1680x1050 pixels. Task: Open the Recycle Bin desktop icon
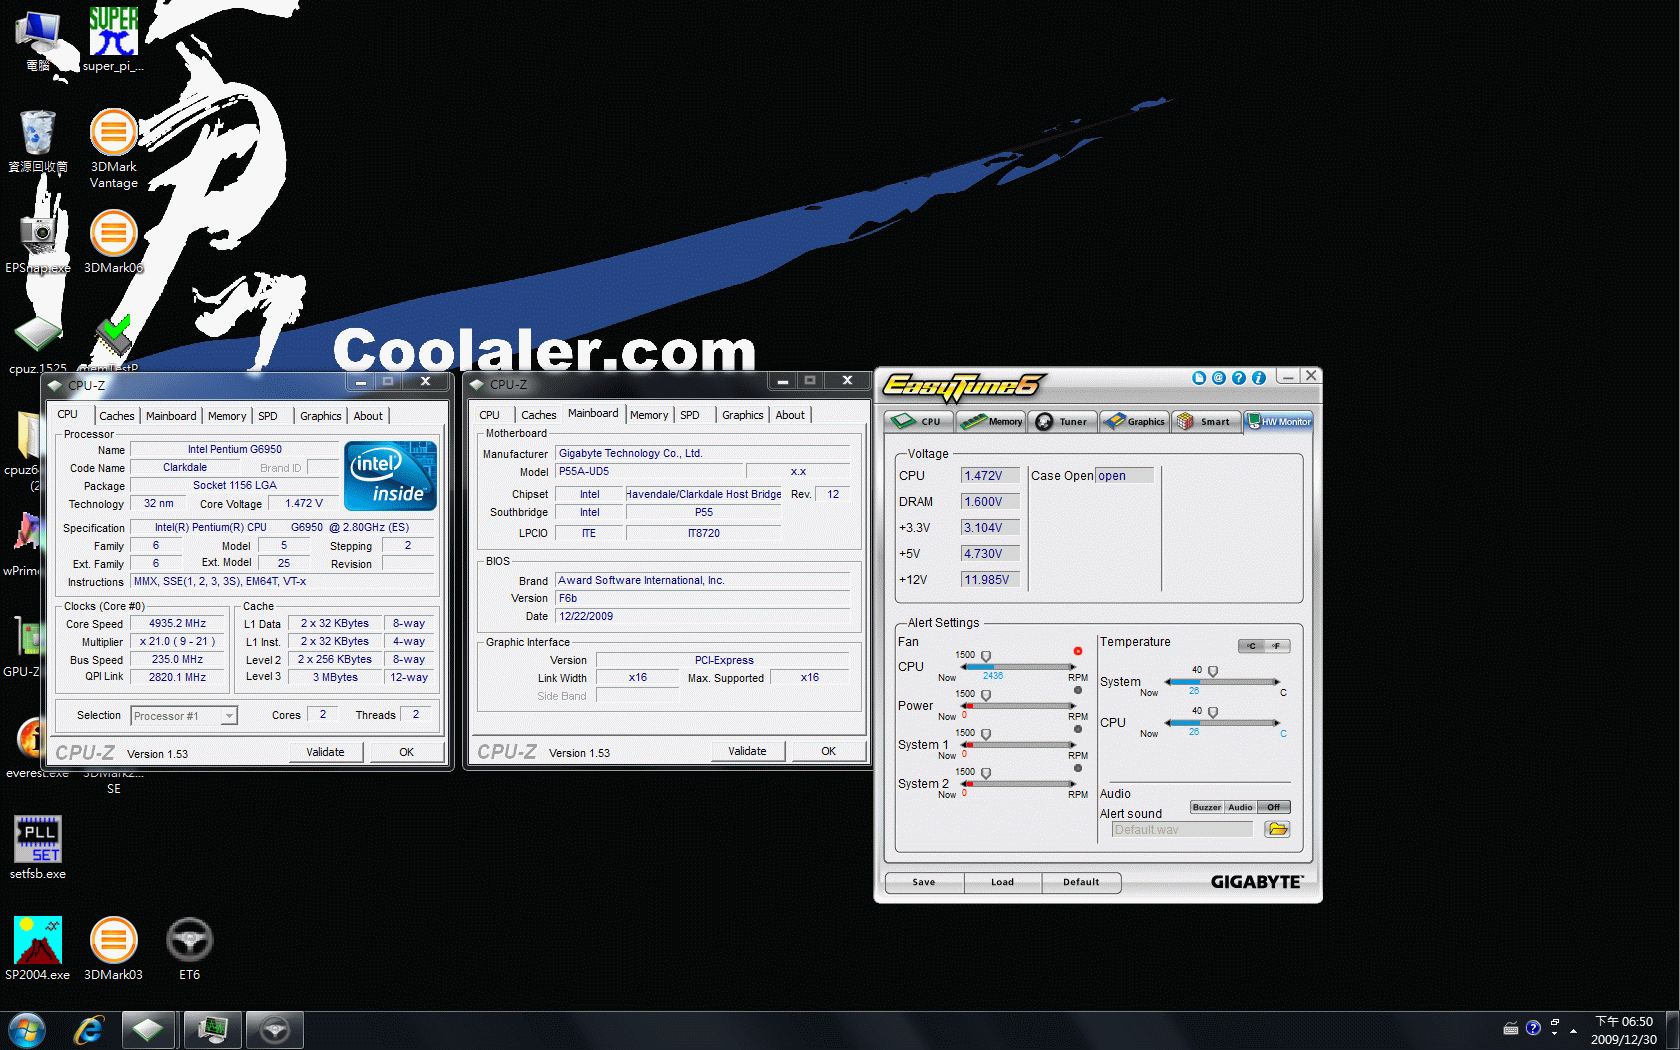[38, 140]
